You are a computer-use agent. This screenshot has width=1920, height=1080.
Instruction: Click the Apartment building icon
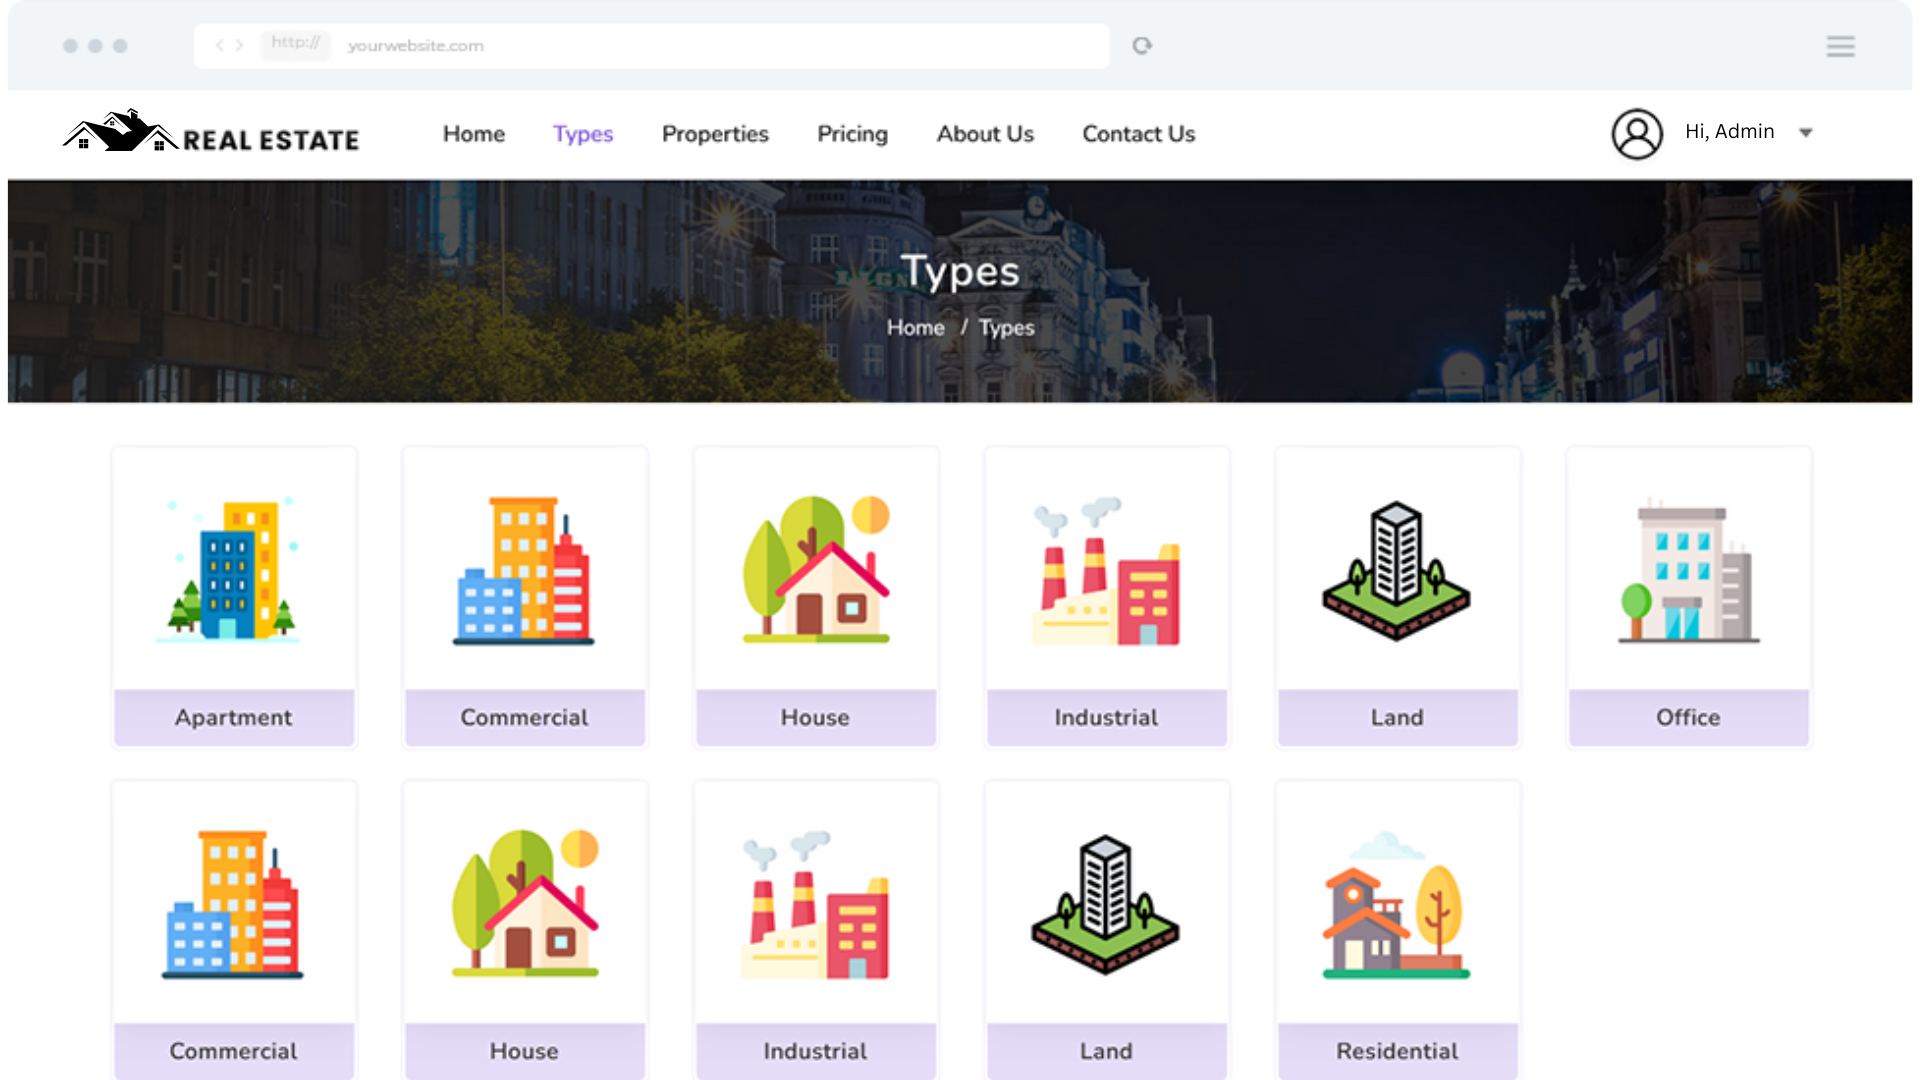(x=233, y=568)
